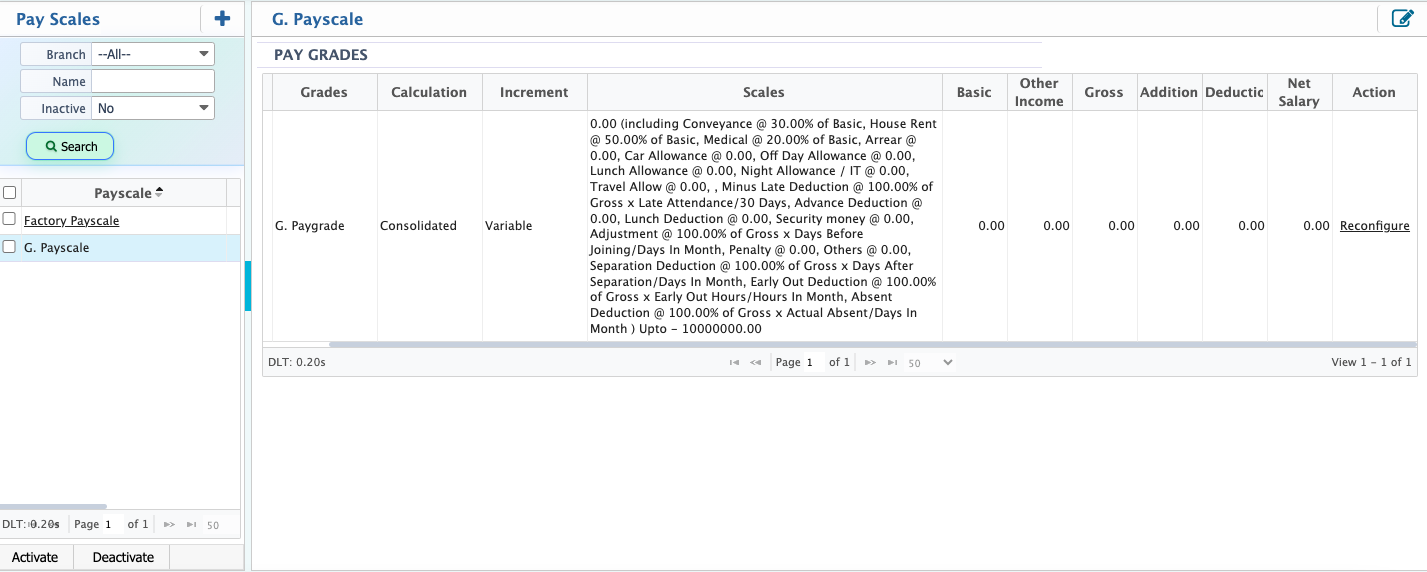
Task: Click the View 1 - 1 of 1 status
Action: point(1371,362)
